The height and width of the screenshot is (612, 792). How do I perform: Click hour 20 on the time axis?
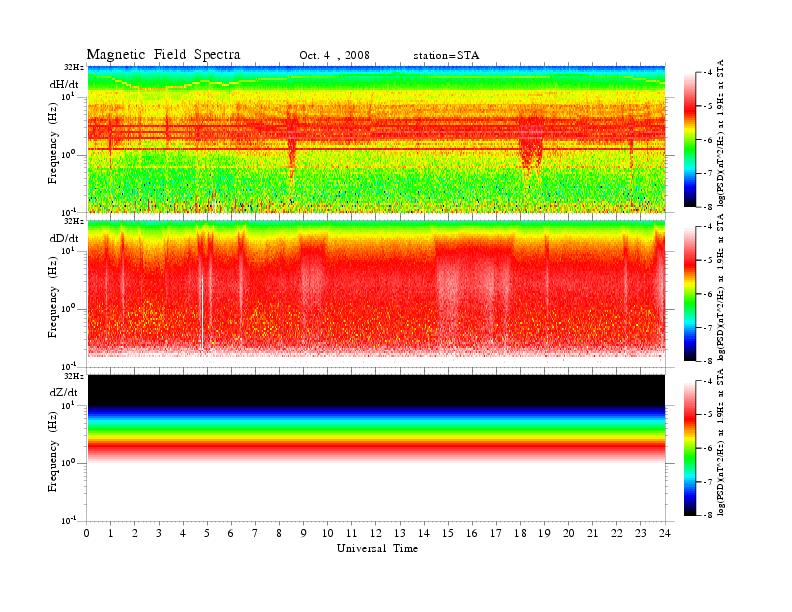pos(569,533)
